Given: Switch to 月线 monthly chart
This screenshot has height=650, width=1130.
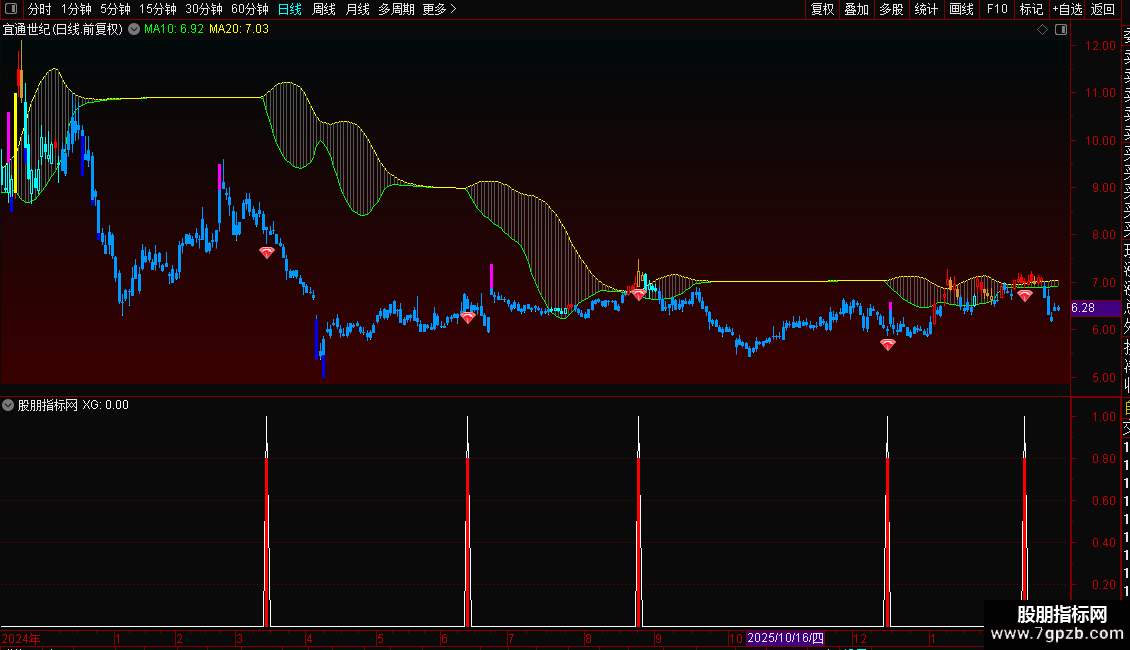Looking at the screenshot, I should click(x=357, y=9).
